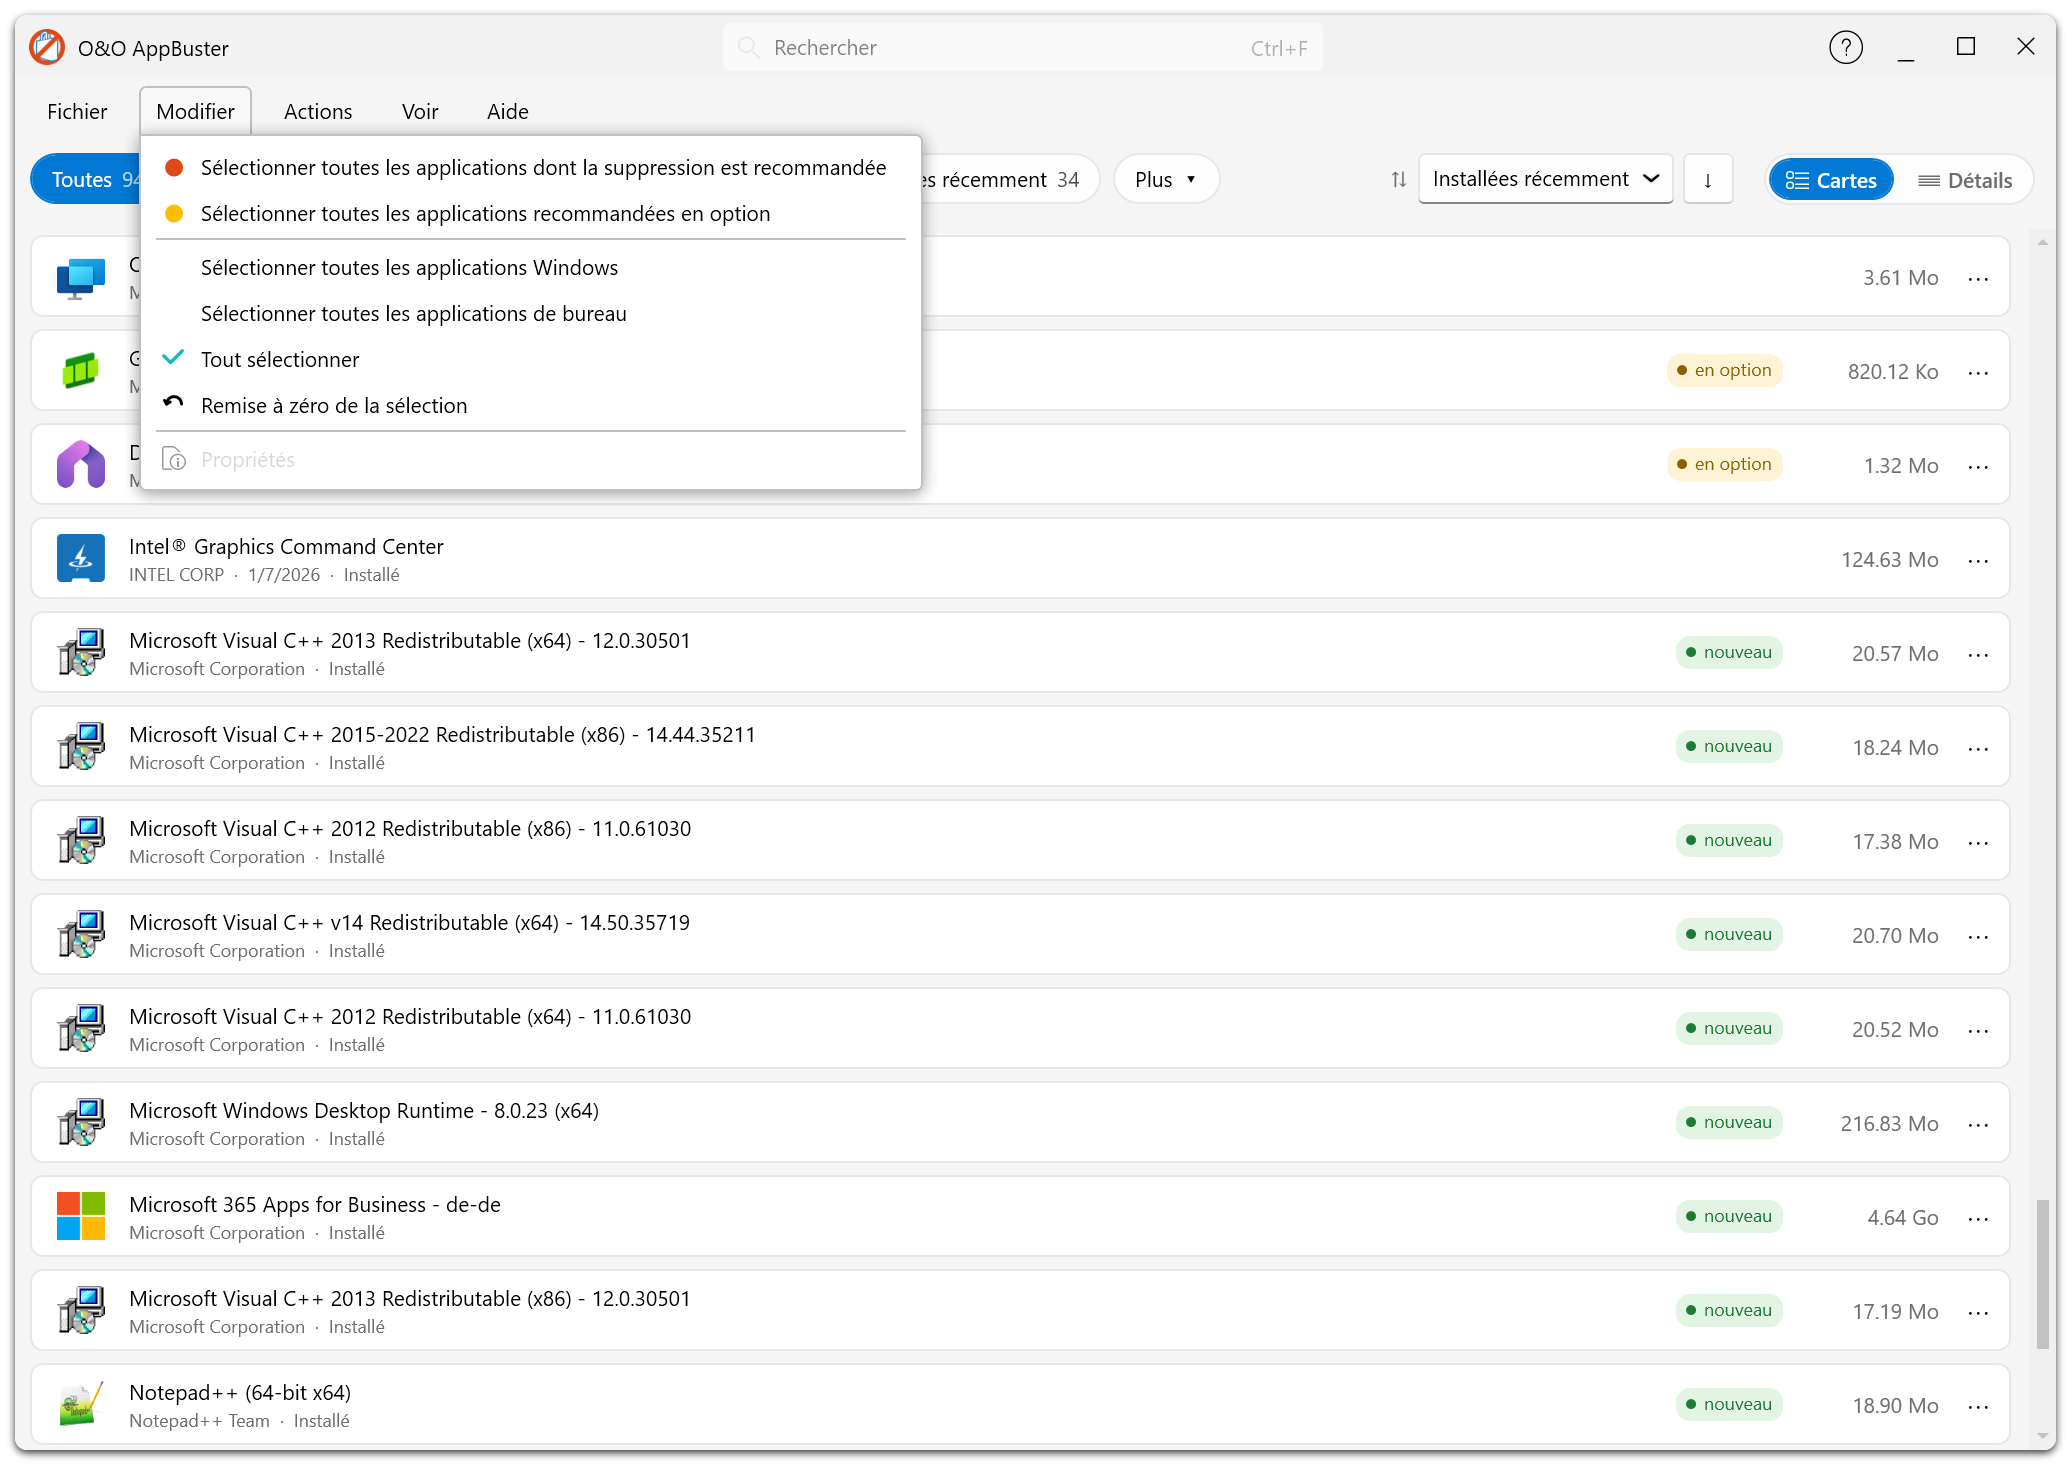Click the scrollbar up arrow

[x=2043, y=243]
